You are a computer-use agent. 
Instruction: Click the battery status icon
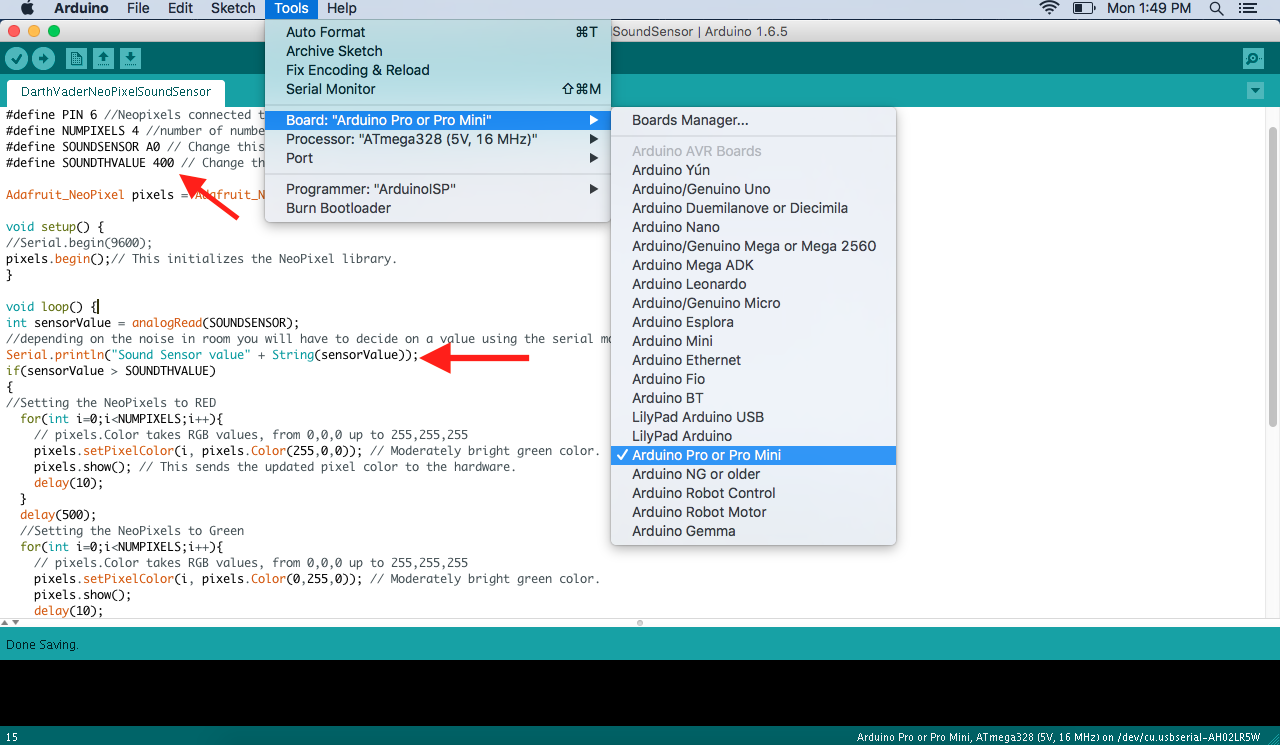tap(1084, 8)
